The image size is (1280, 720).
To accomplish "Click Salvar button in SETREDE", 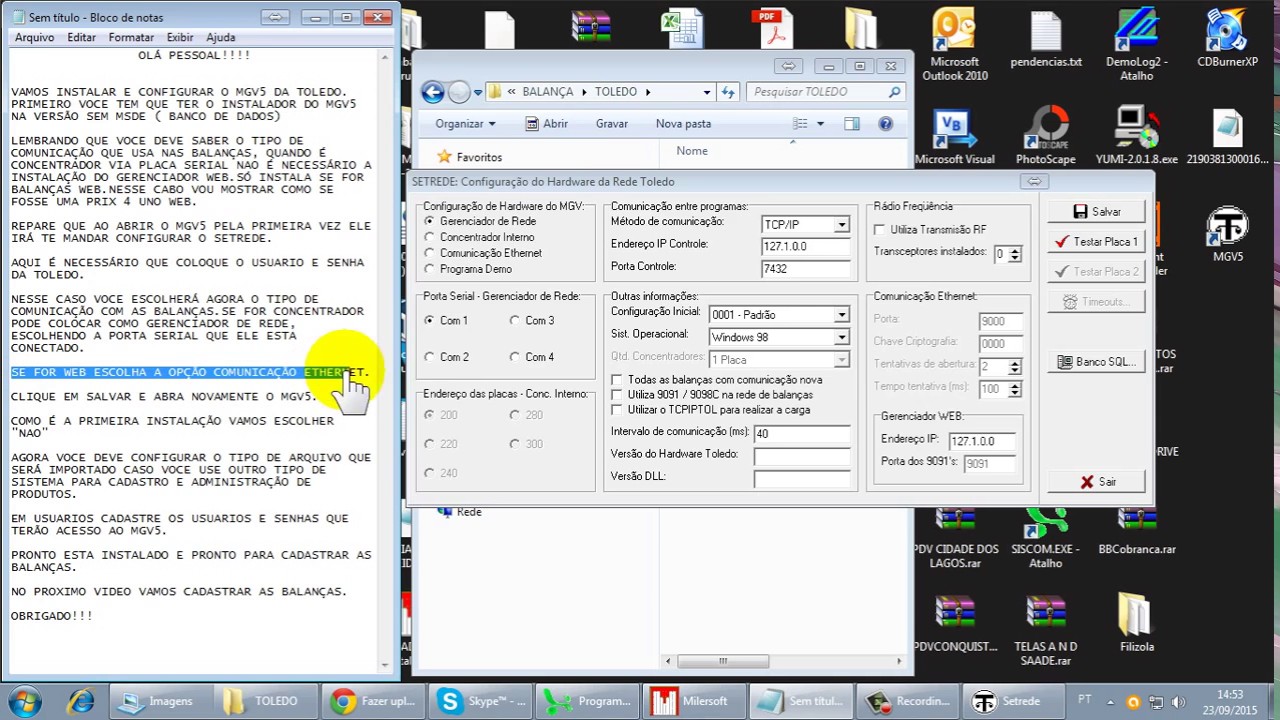I will pyautogui.click(x=1096, y=212).
